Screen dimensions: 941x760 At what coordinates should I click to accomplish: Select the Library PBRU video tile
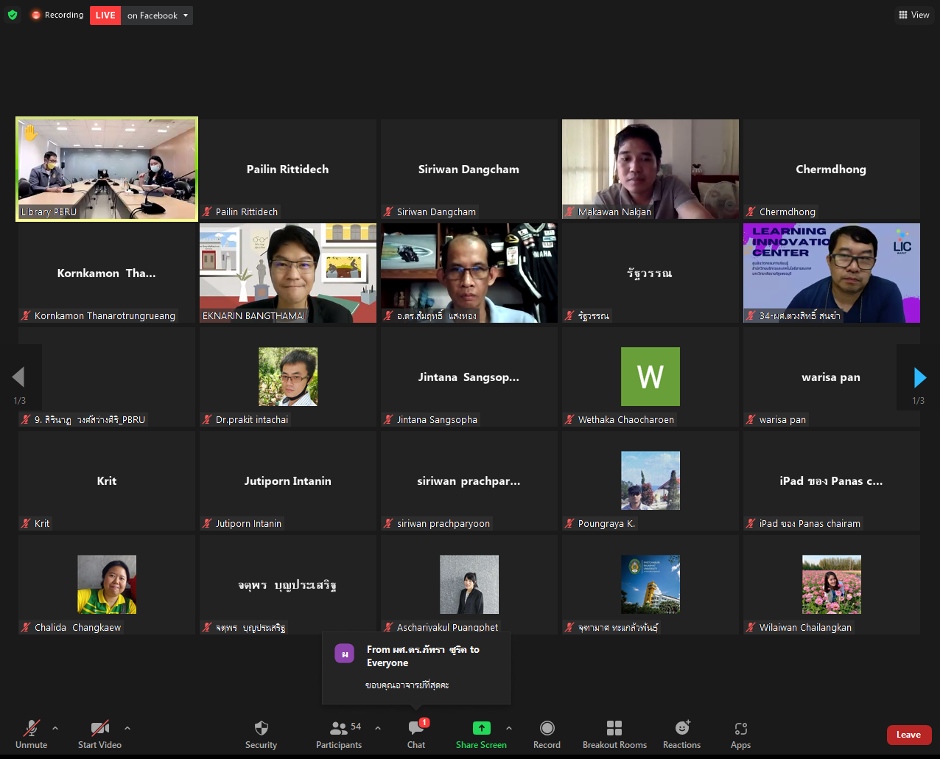coord(107,168)
